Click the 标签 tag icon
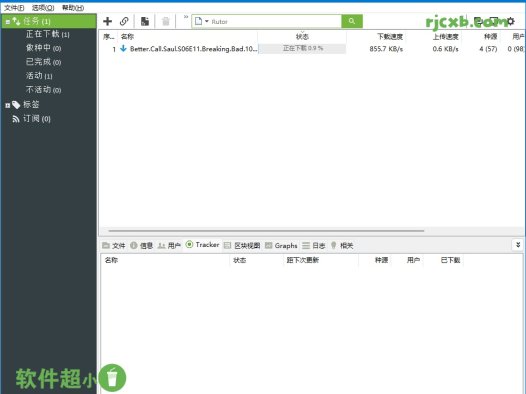Viewport: 526px width, 394px height. coord(16,105)
